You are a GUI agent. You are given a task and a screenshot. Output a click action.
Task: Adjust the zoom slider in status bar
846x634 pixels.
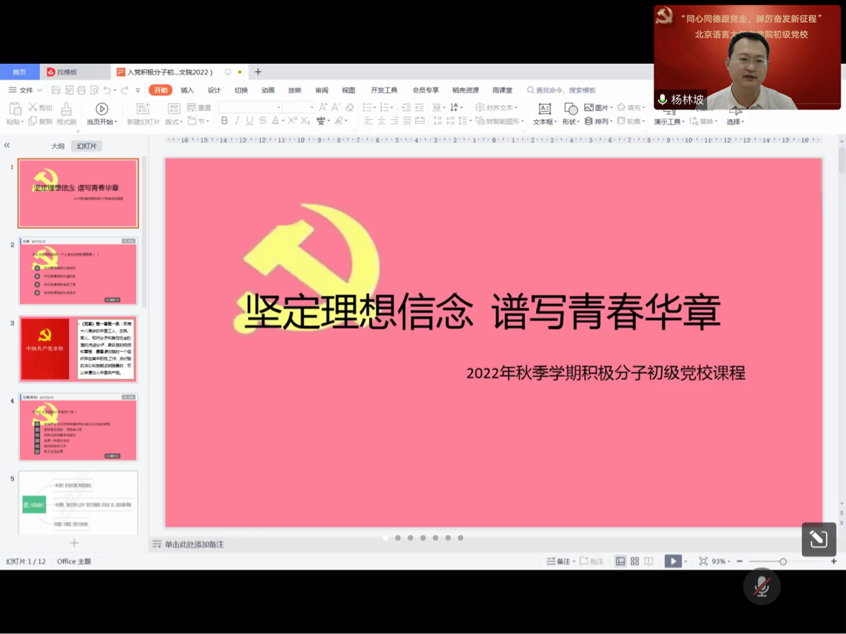click(783, 561)
